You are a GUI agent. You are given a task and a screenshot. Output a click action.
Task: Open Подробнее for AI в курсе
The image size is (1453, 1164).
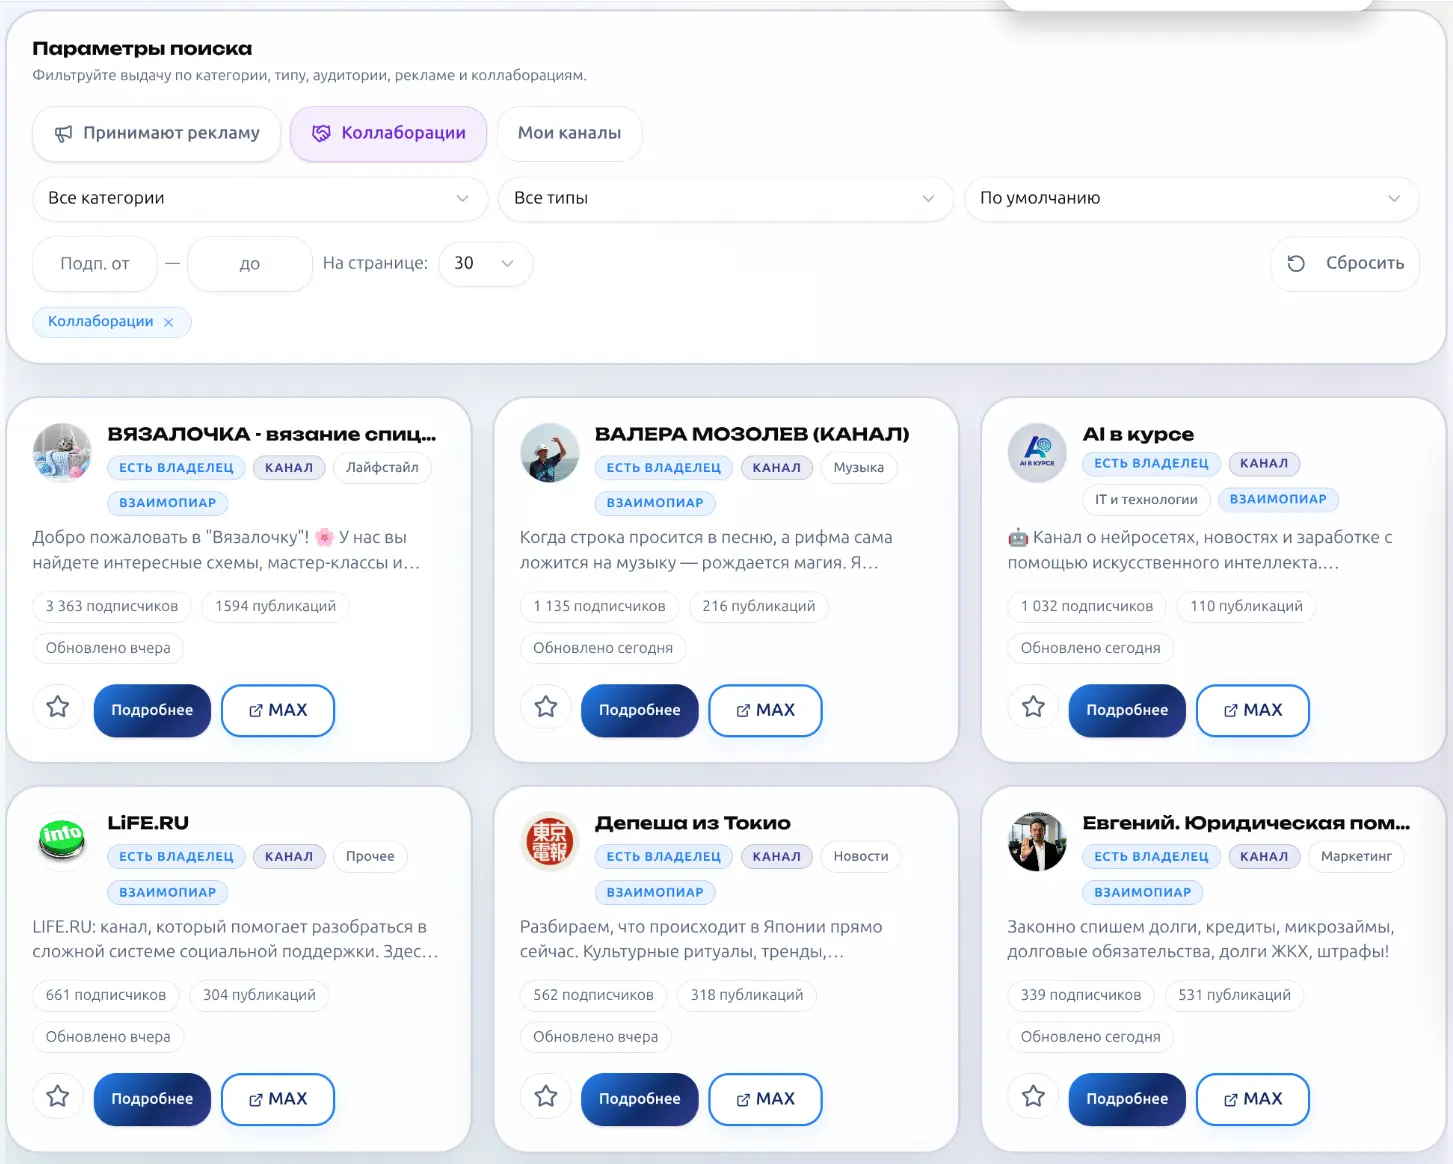[1127, 710]
